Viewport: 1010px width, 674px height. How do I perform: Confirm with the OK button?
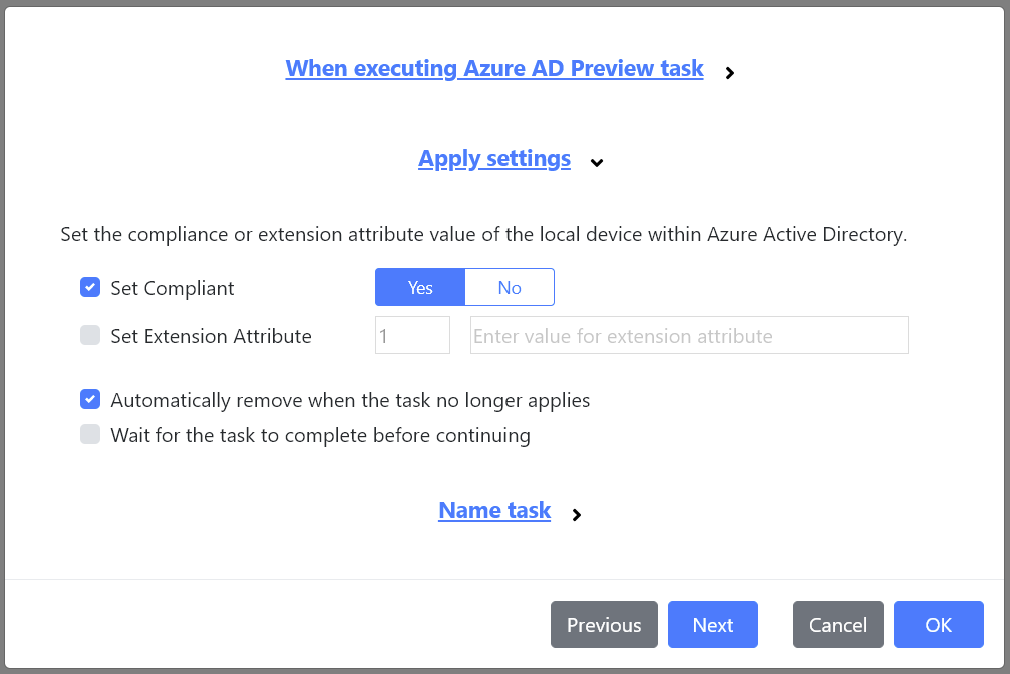point(938,625)
